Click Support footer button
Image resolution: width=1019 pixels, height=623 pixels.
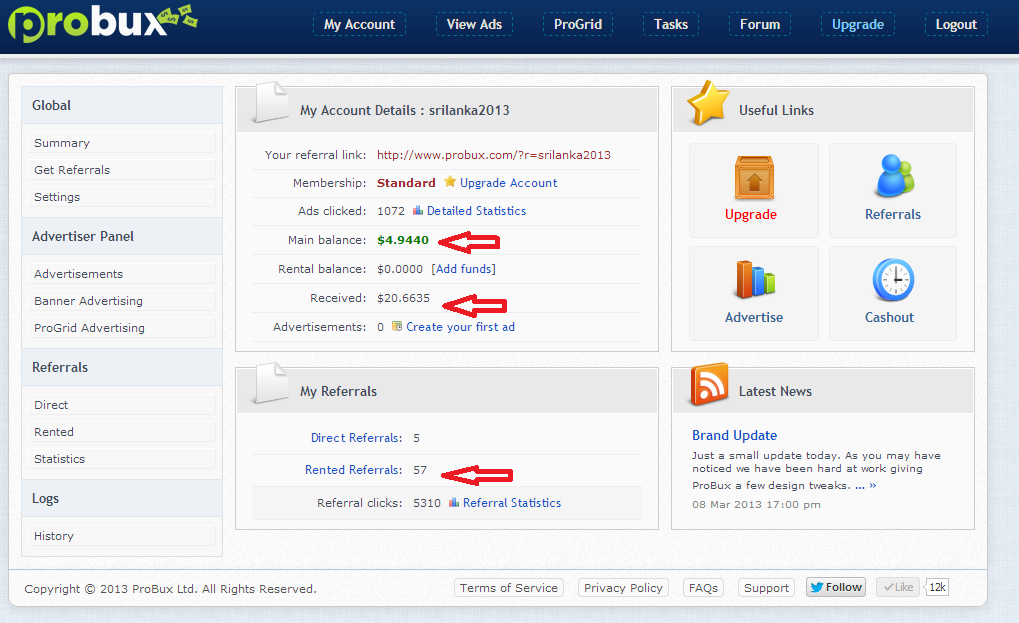[766, 588]
